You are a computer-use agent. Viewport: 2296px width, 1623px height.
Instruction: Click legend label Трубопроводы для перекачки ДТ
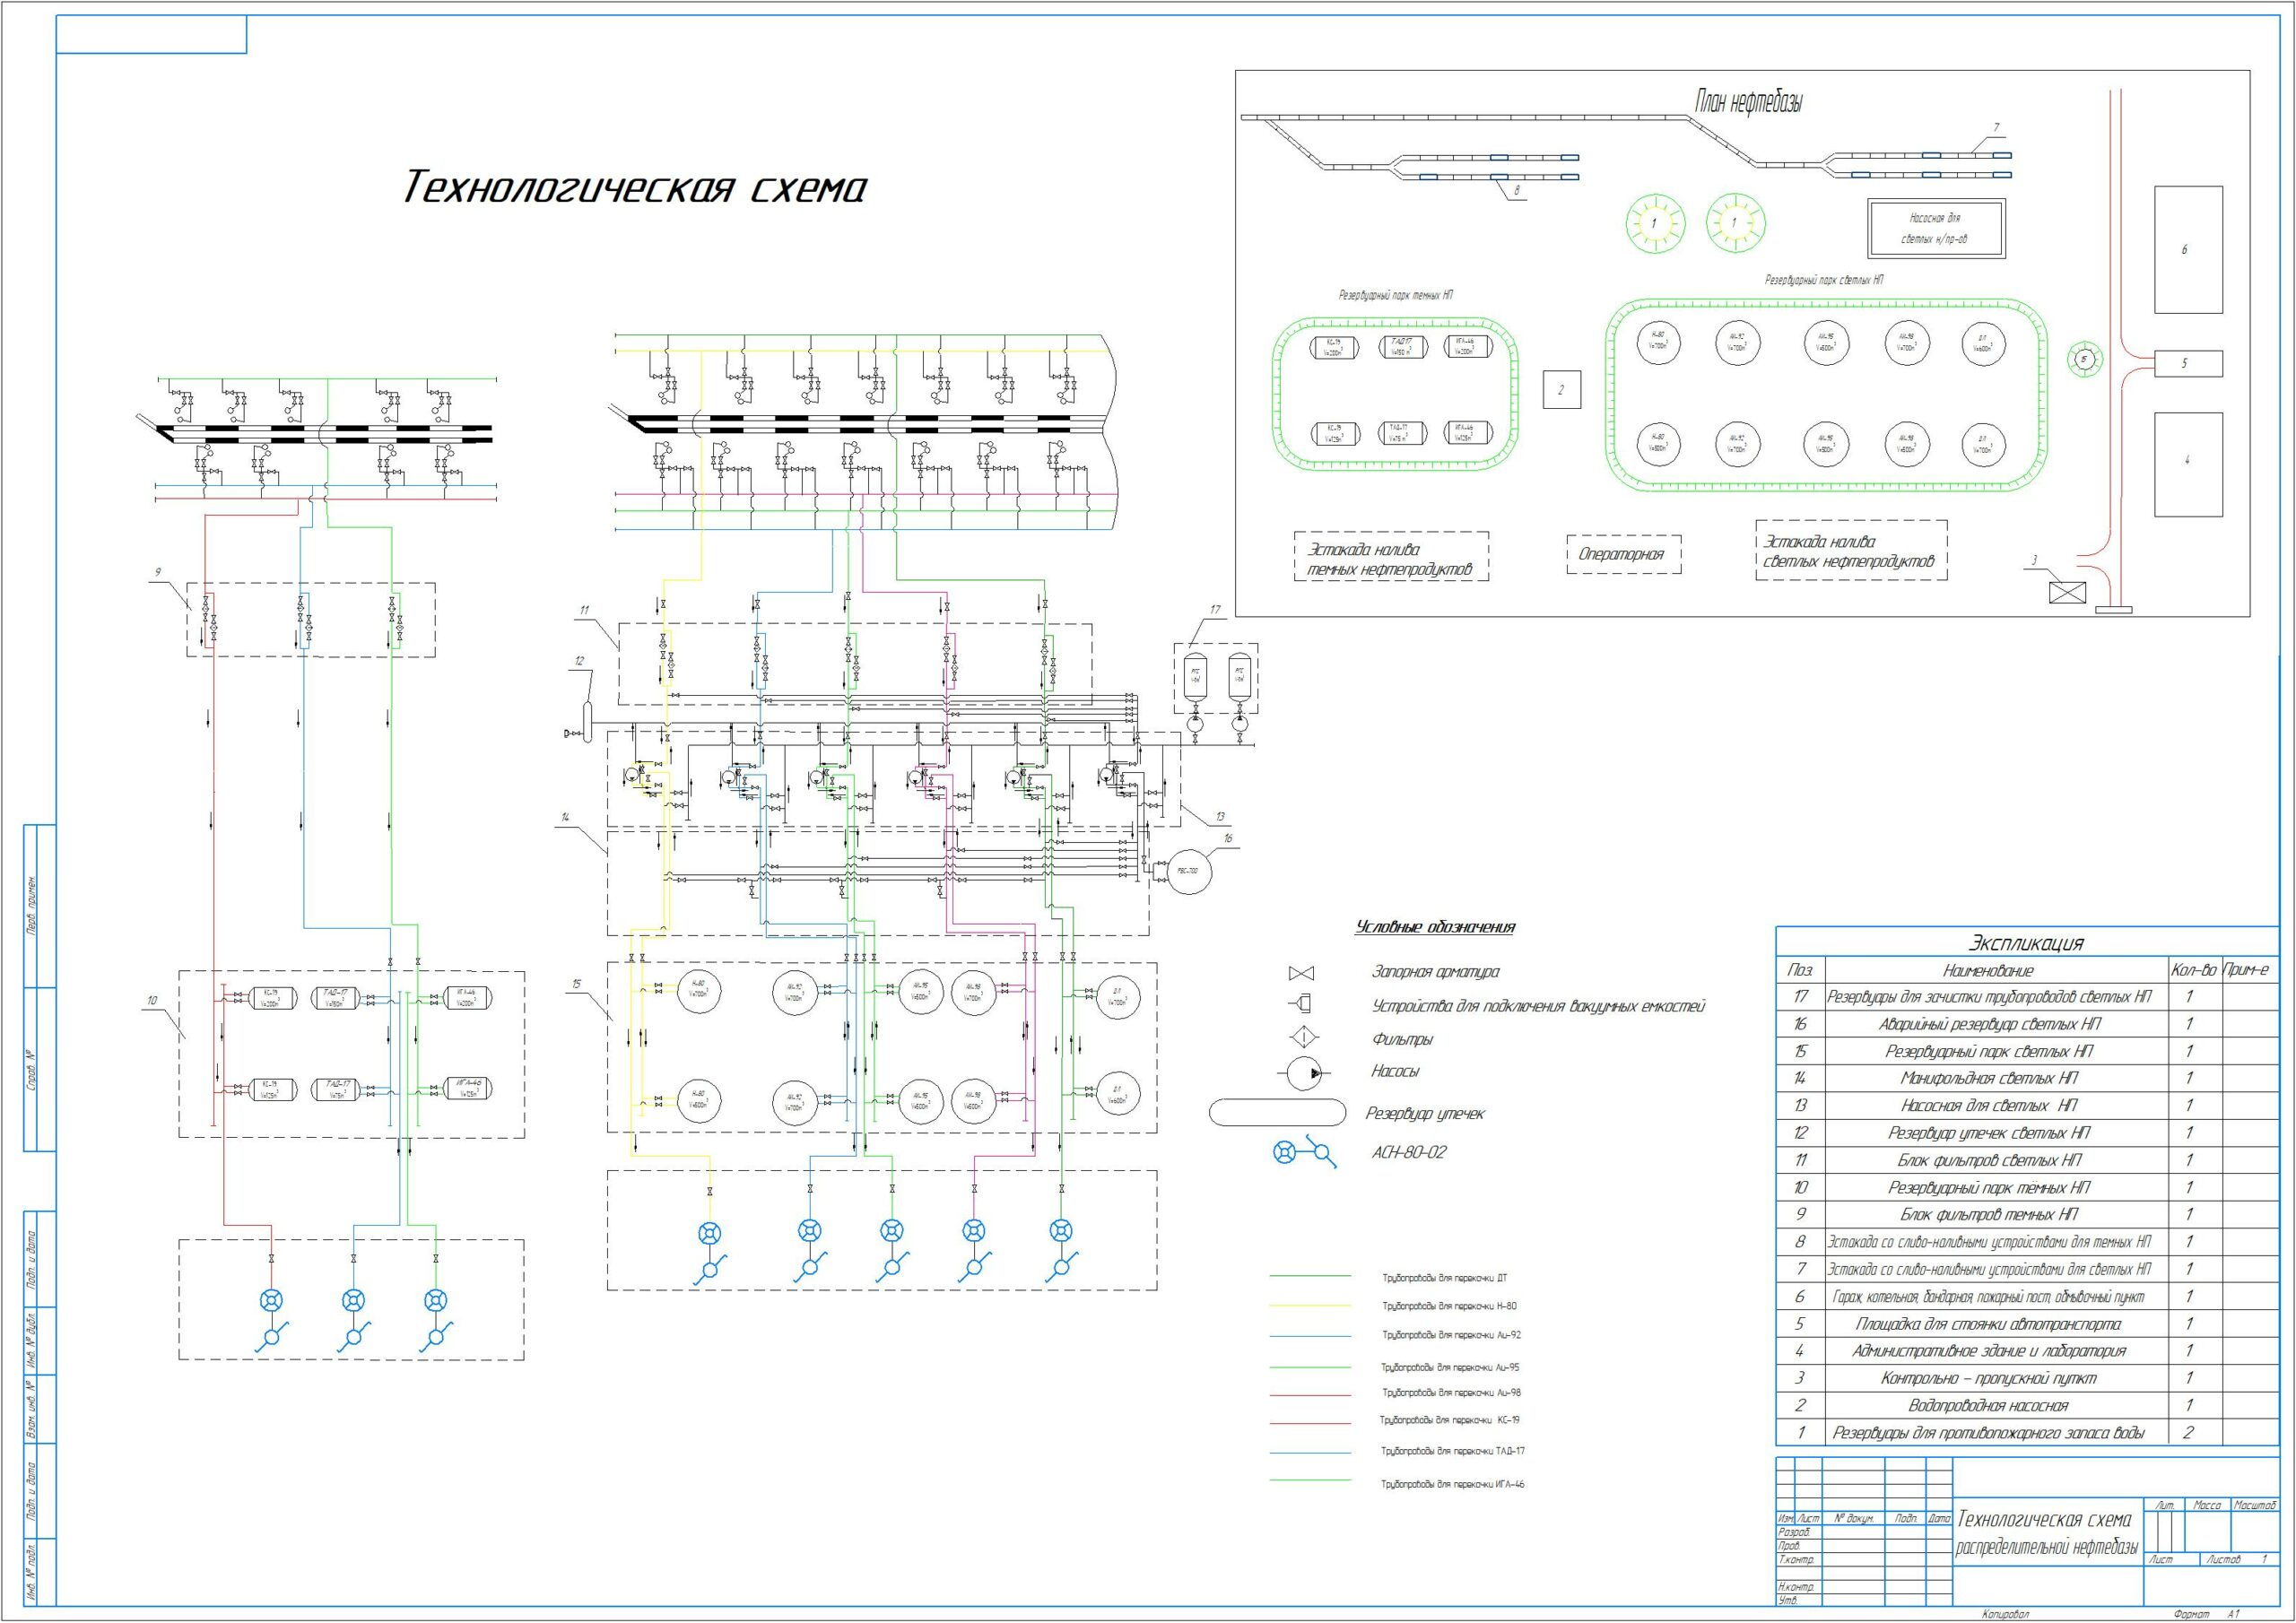(1444, 1278)
